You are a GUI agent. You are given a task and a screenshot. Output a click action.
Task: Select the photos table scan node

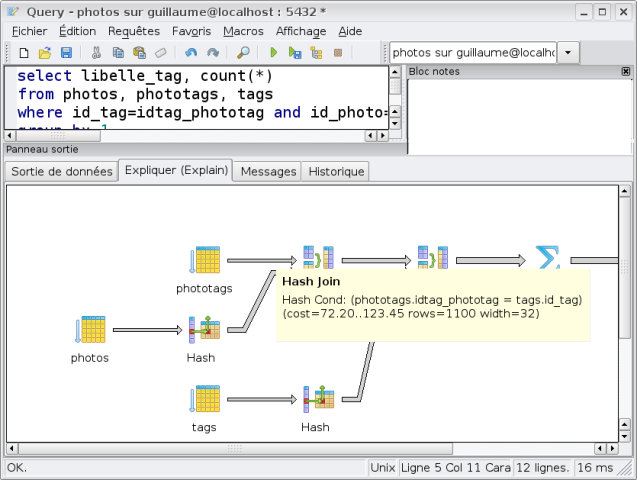[x=90, y=330]
